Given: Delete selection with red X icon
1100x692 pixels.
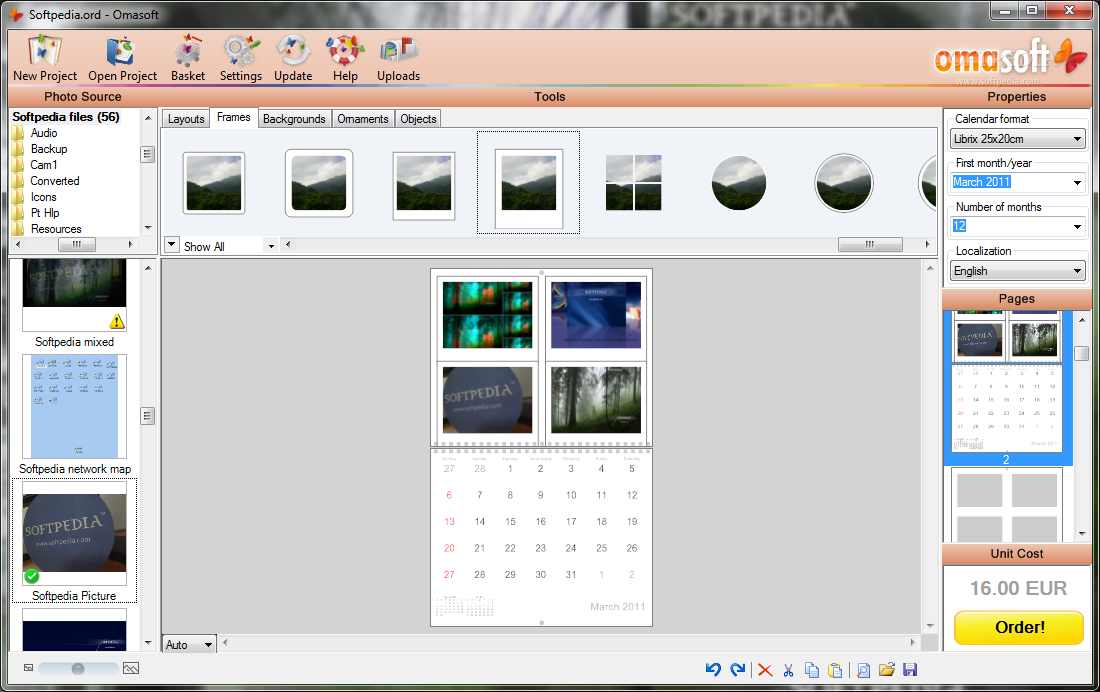Looking at the screenshot, I should coord(765,670).
